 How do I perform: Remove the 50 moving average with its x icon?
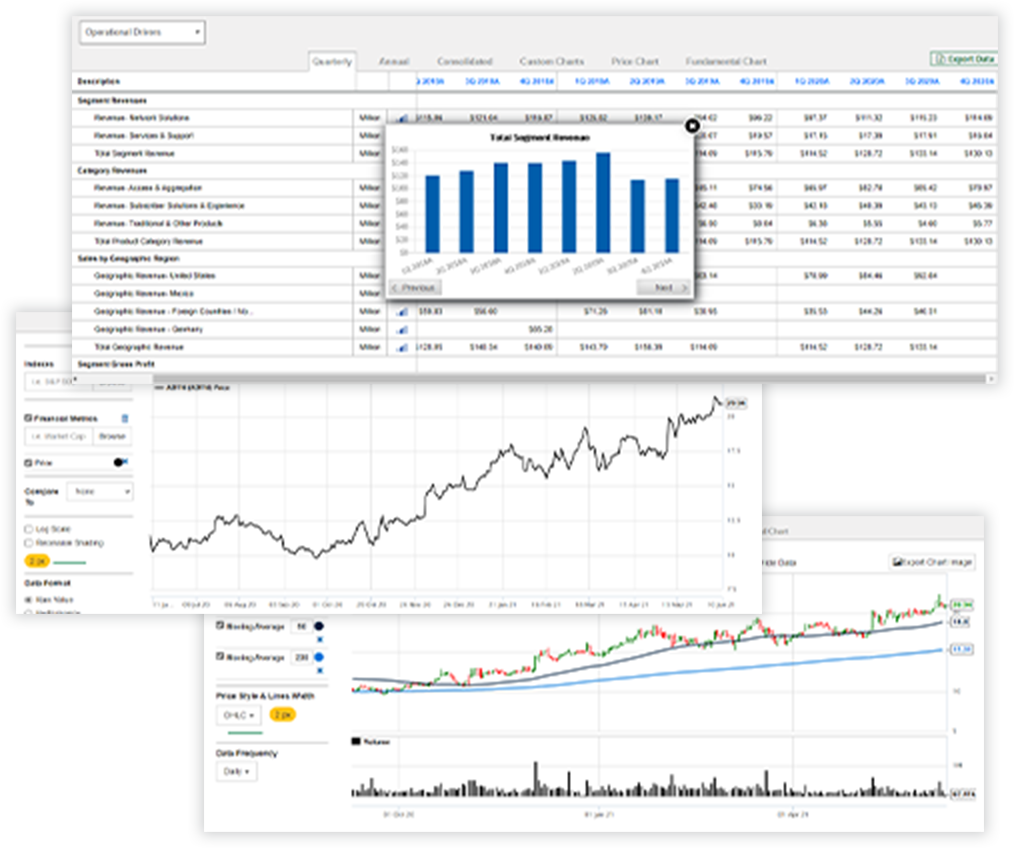point(319,640)
